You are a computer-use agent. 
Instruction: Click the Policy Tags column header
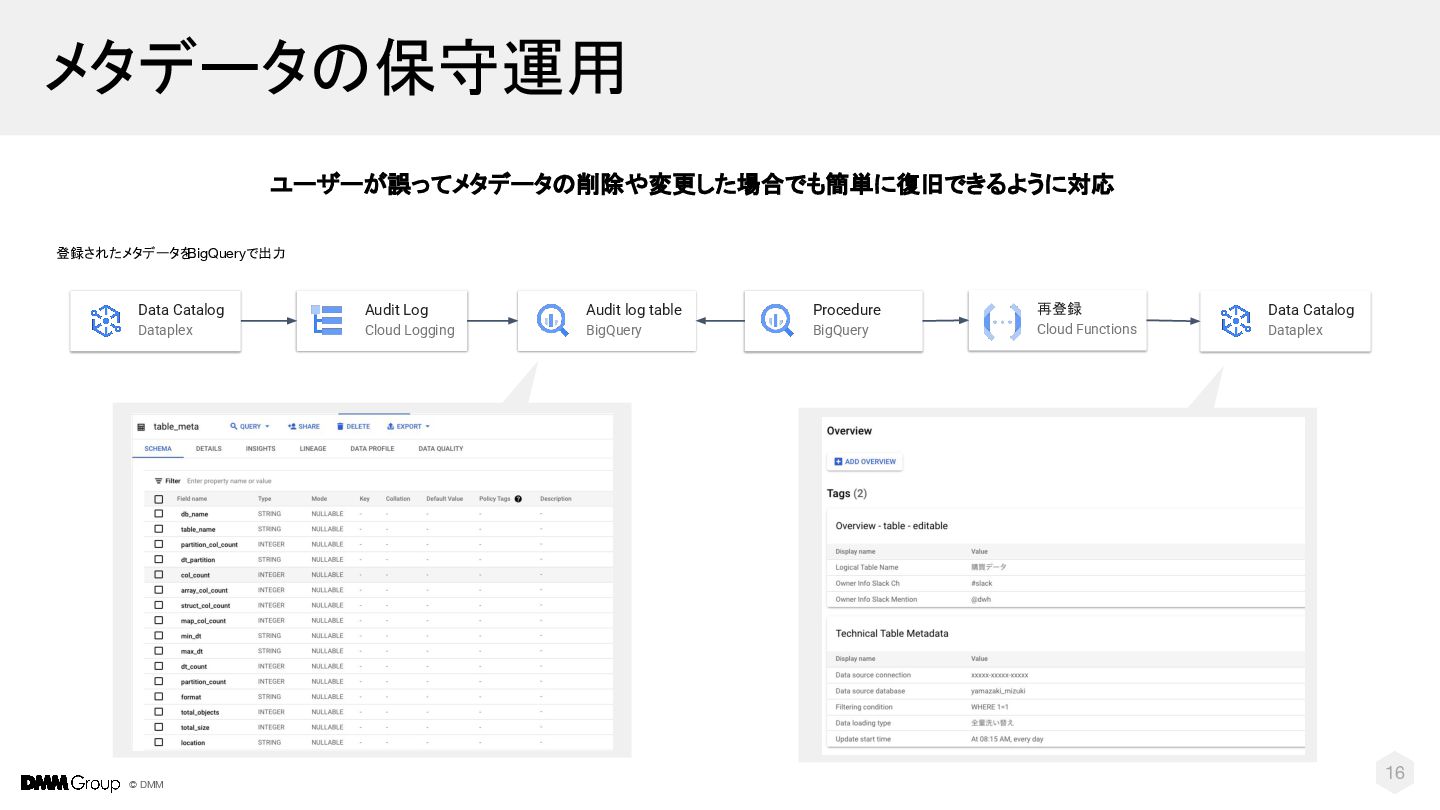(x=494, y=499)
